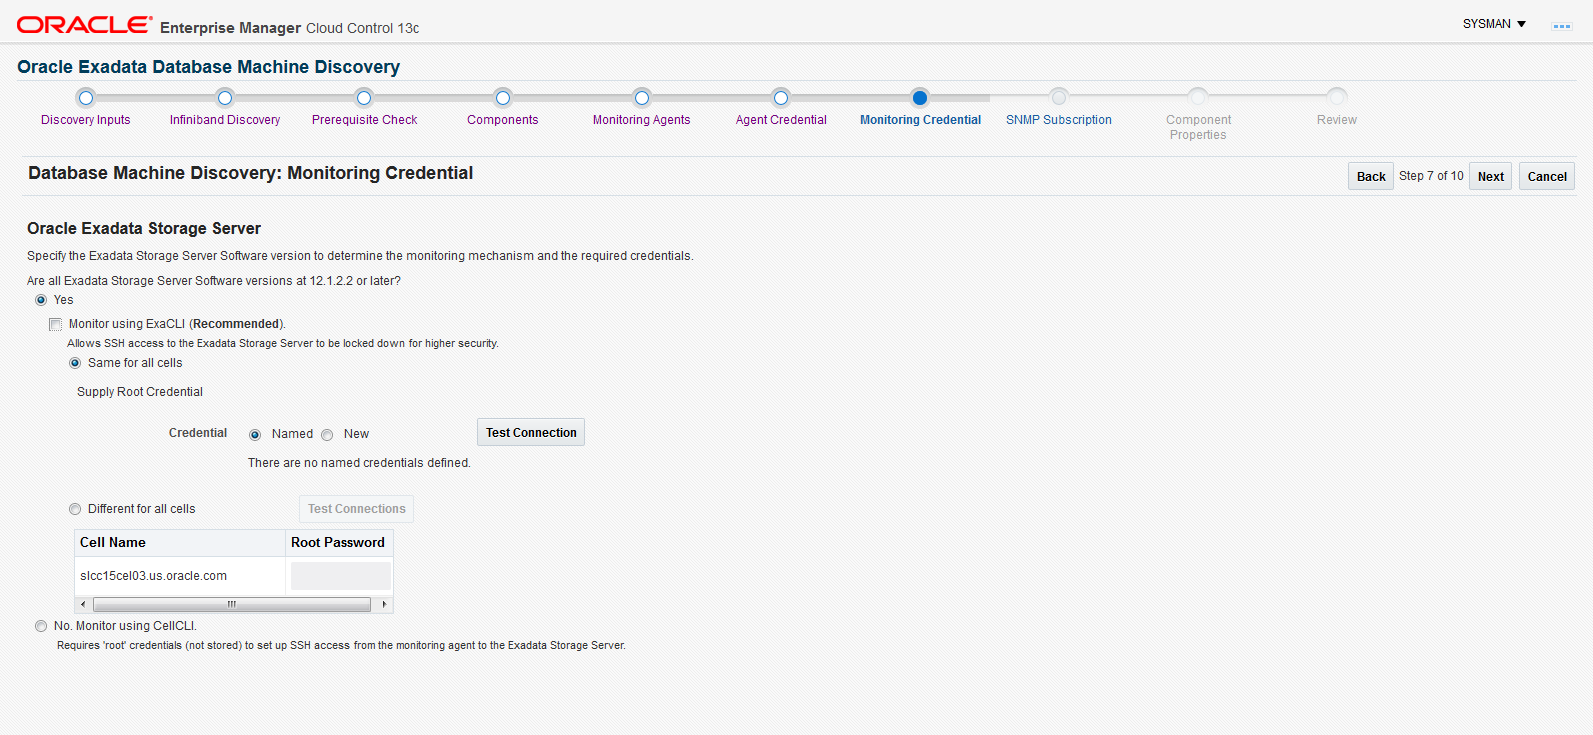The image size is (1593, 735).
Task: Click the Test Connection button
Action: [x=531, y=432]
